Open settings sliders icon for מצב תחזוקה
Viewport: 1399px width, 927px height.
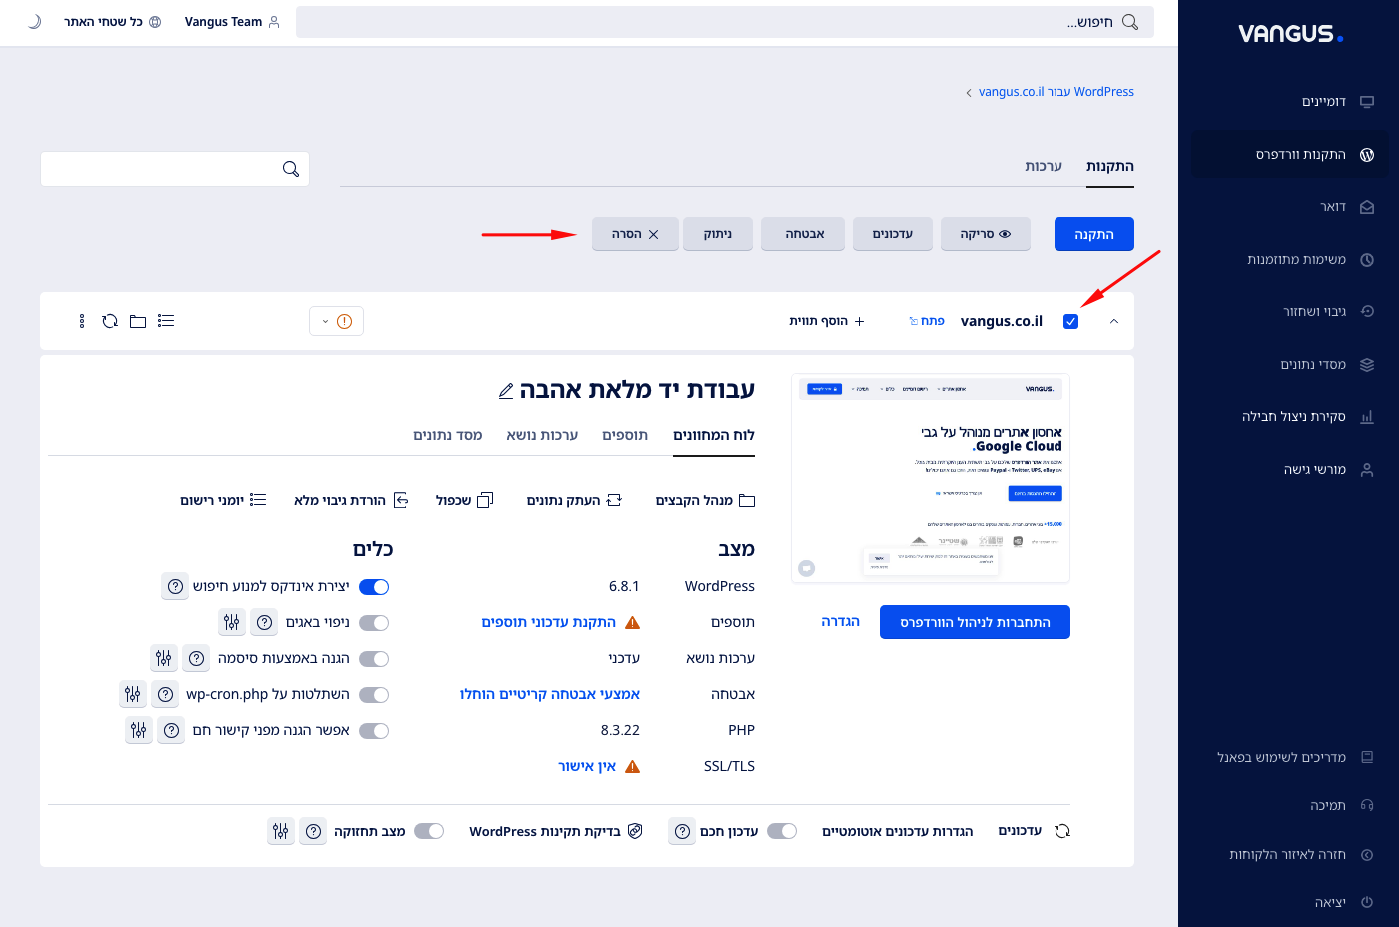[x=281, y=831]
